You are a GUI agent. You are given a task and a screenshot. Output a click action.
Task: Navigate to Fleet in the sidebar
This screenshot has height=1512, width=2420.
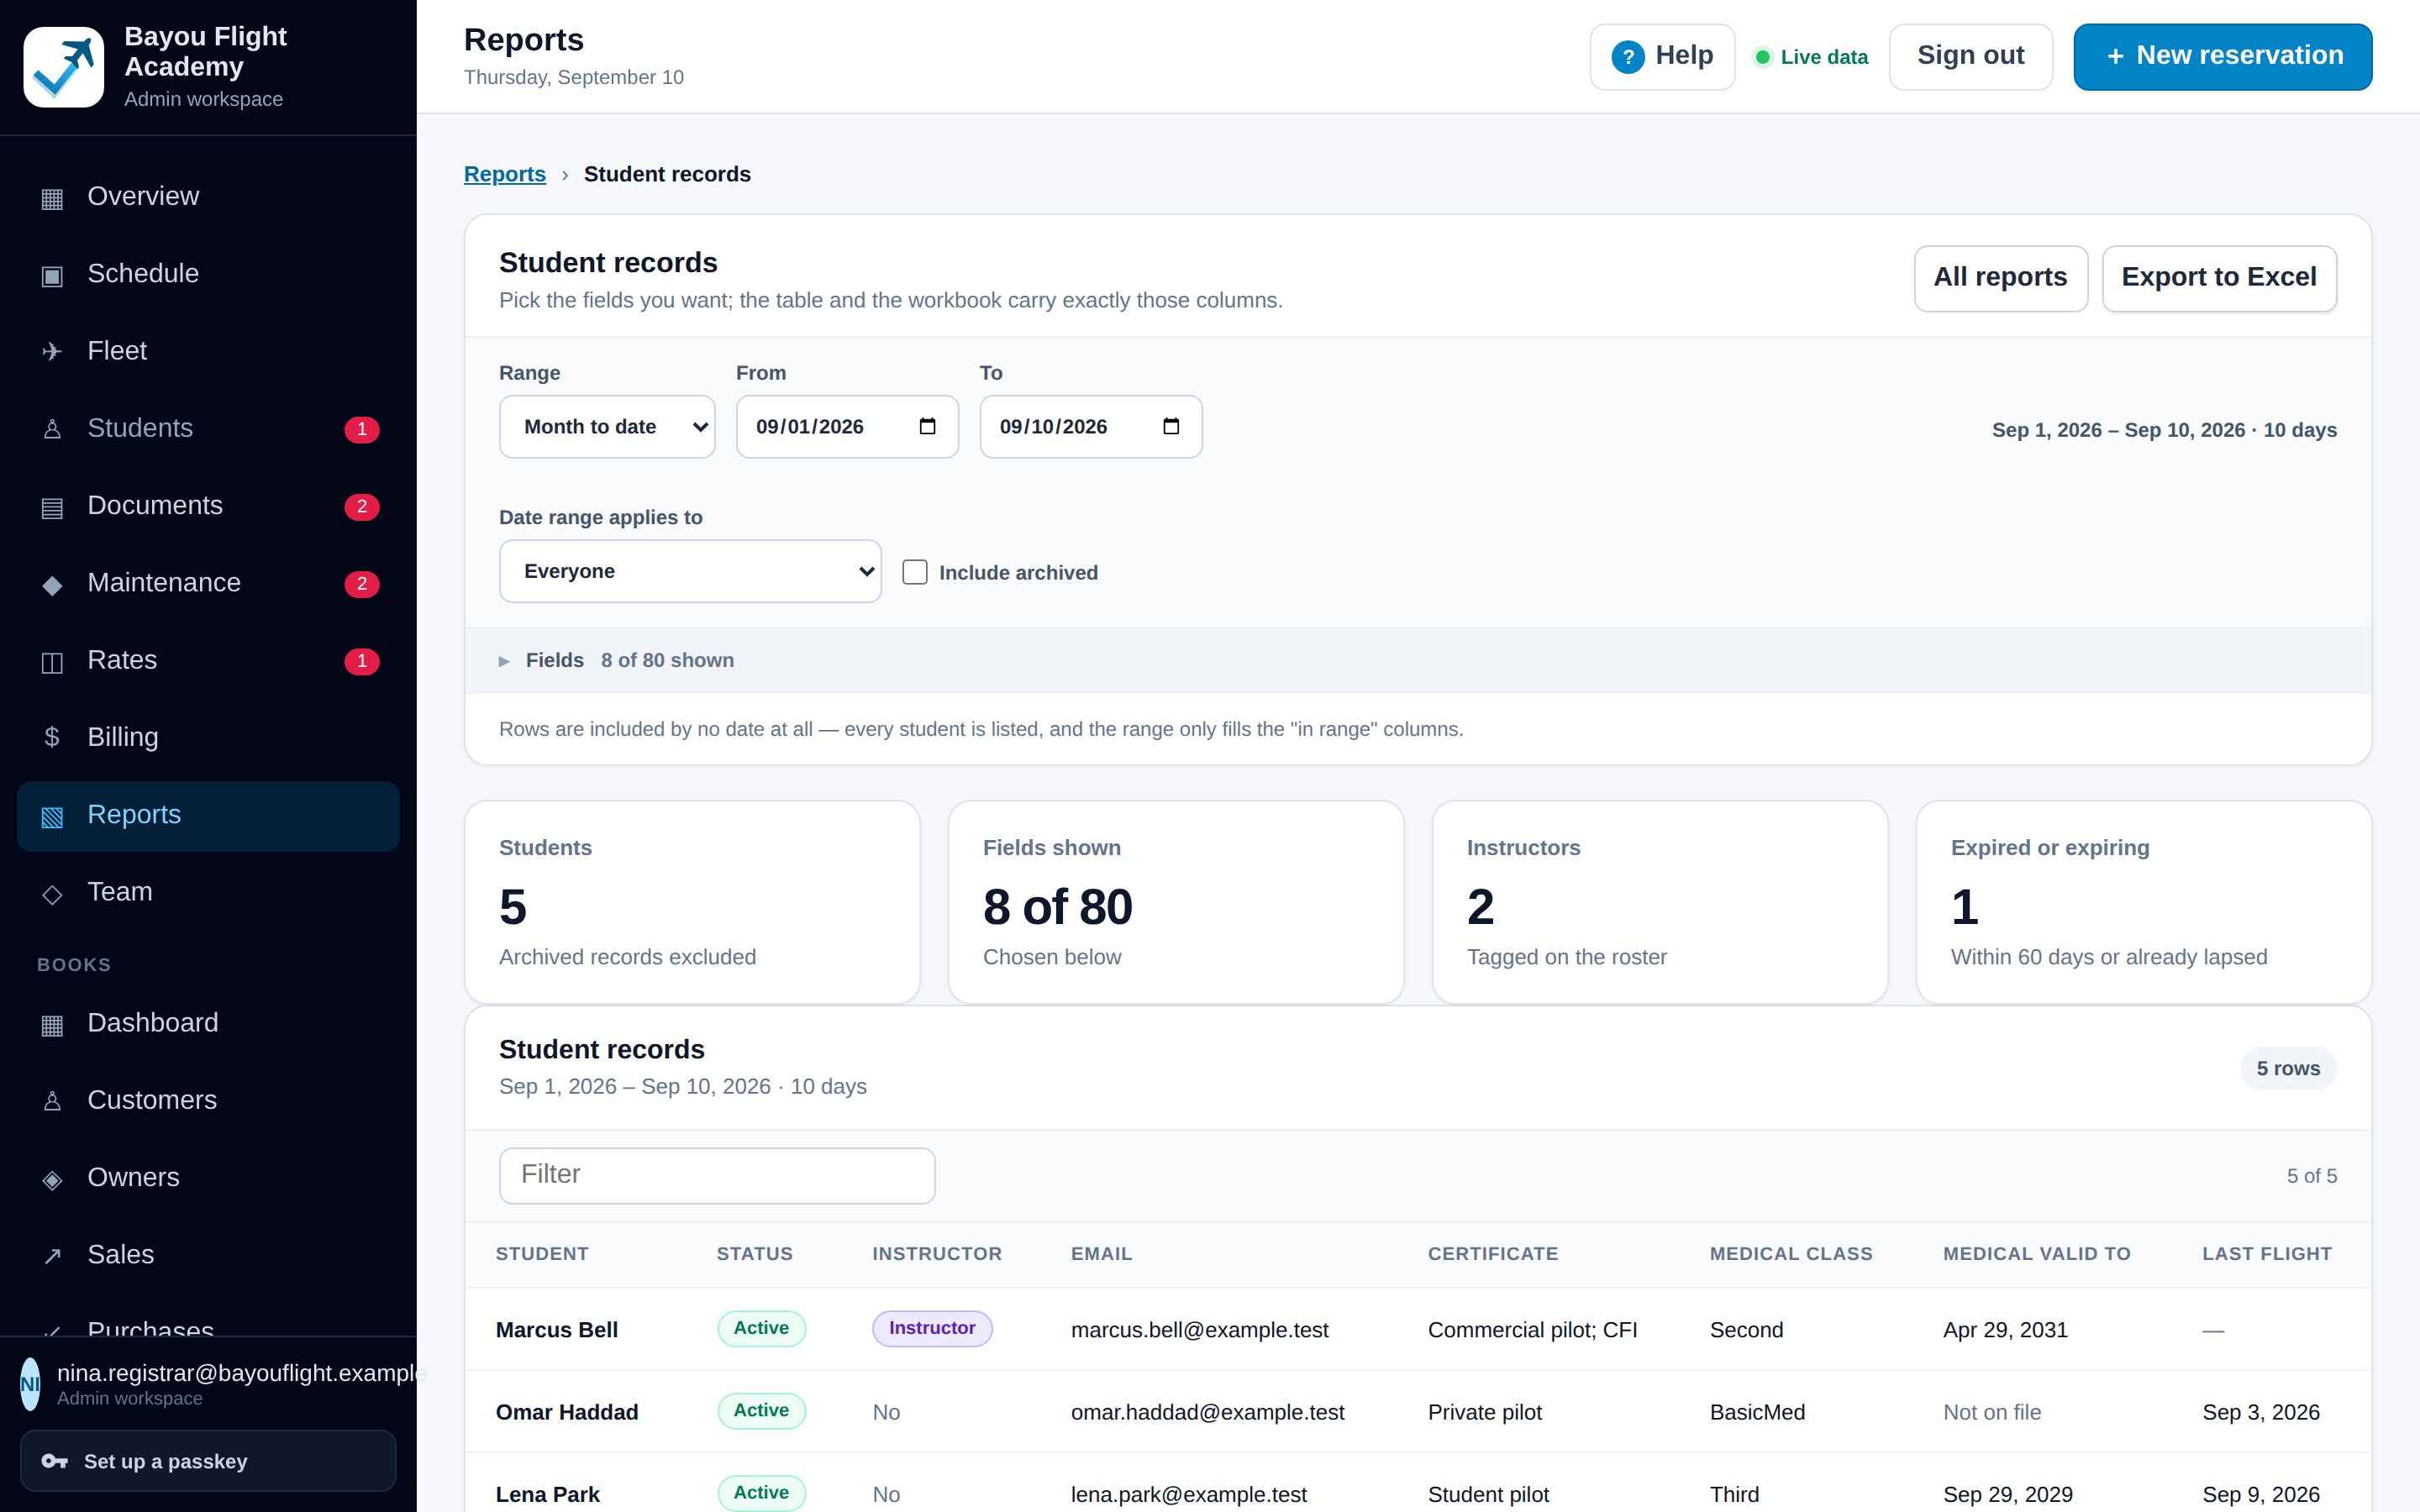coord(208,350)
